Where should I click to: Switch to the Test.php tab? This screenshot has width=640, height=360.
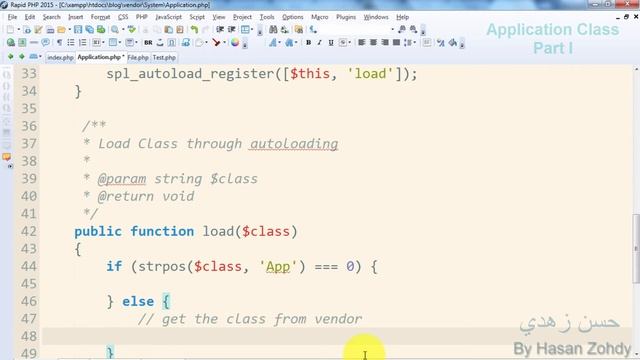[x=164, y=58]
